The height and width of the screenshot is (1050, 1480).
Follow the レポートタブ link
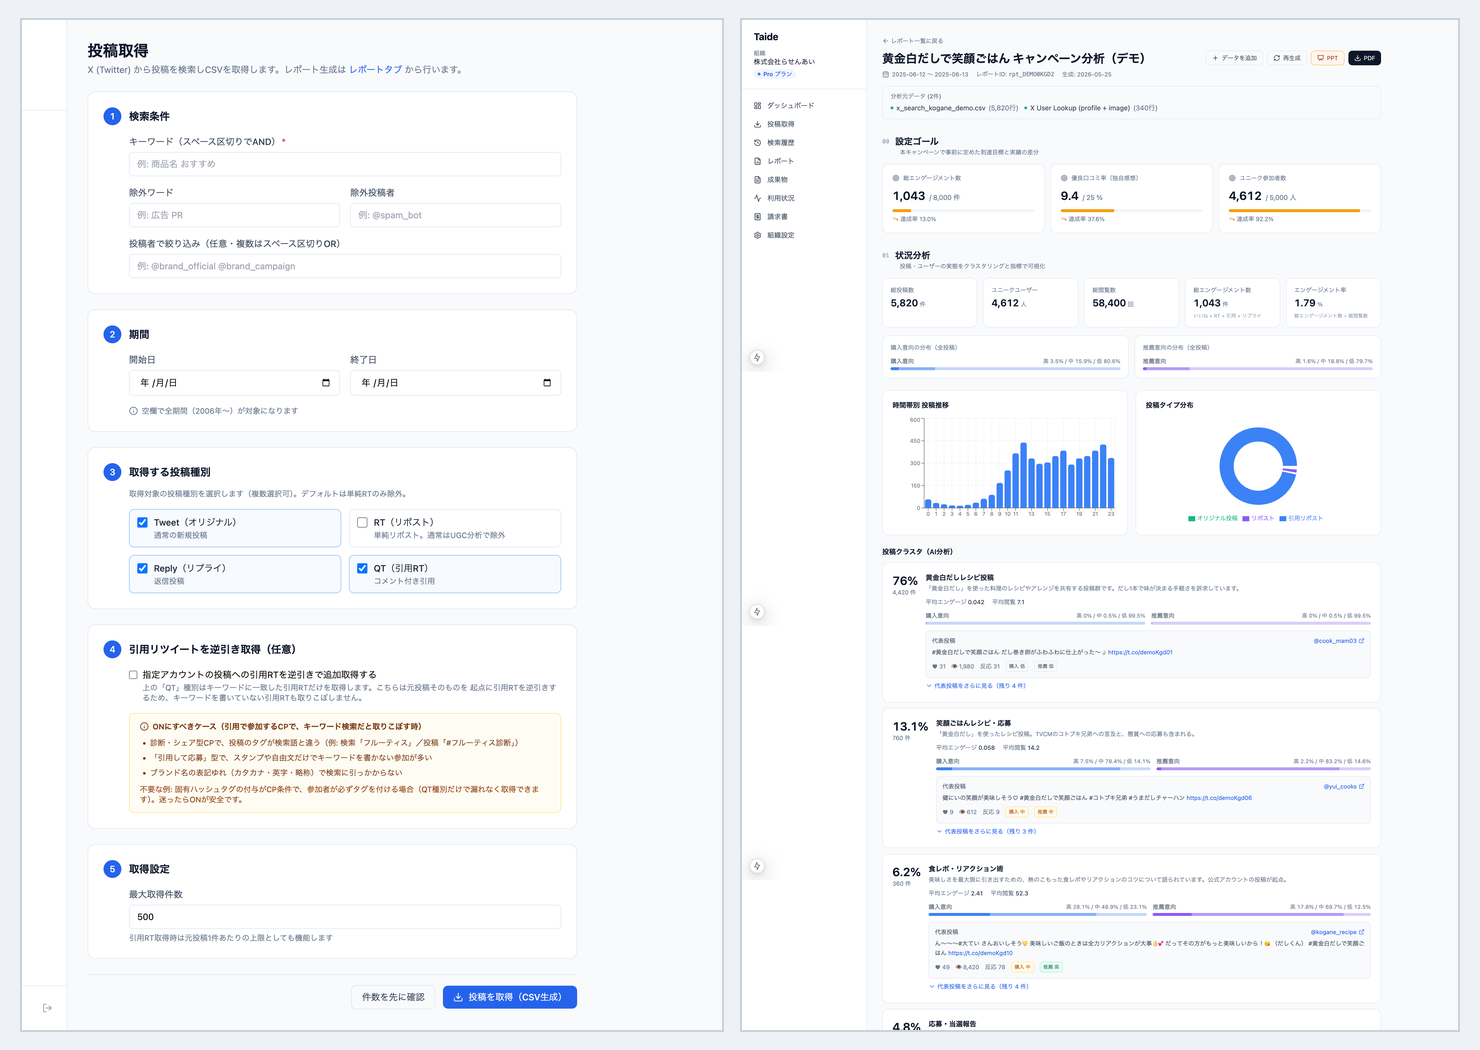[376, 70]
